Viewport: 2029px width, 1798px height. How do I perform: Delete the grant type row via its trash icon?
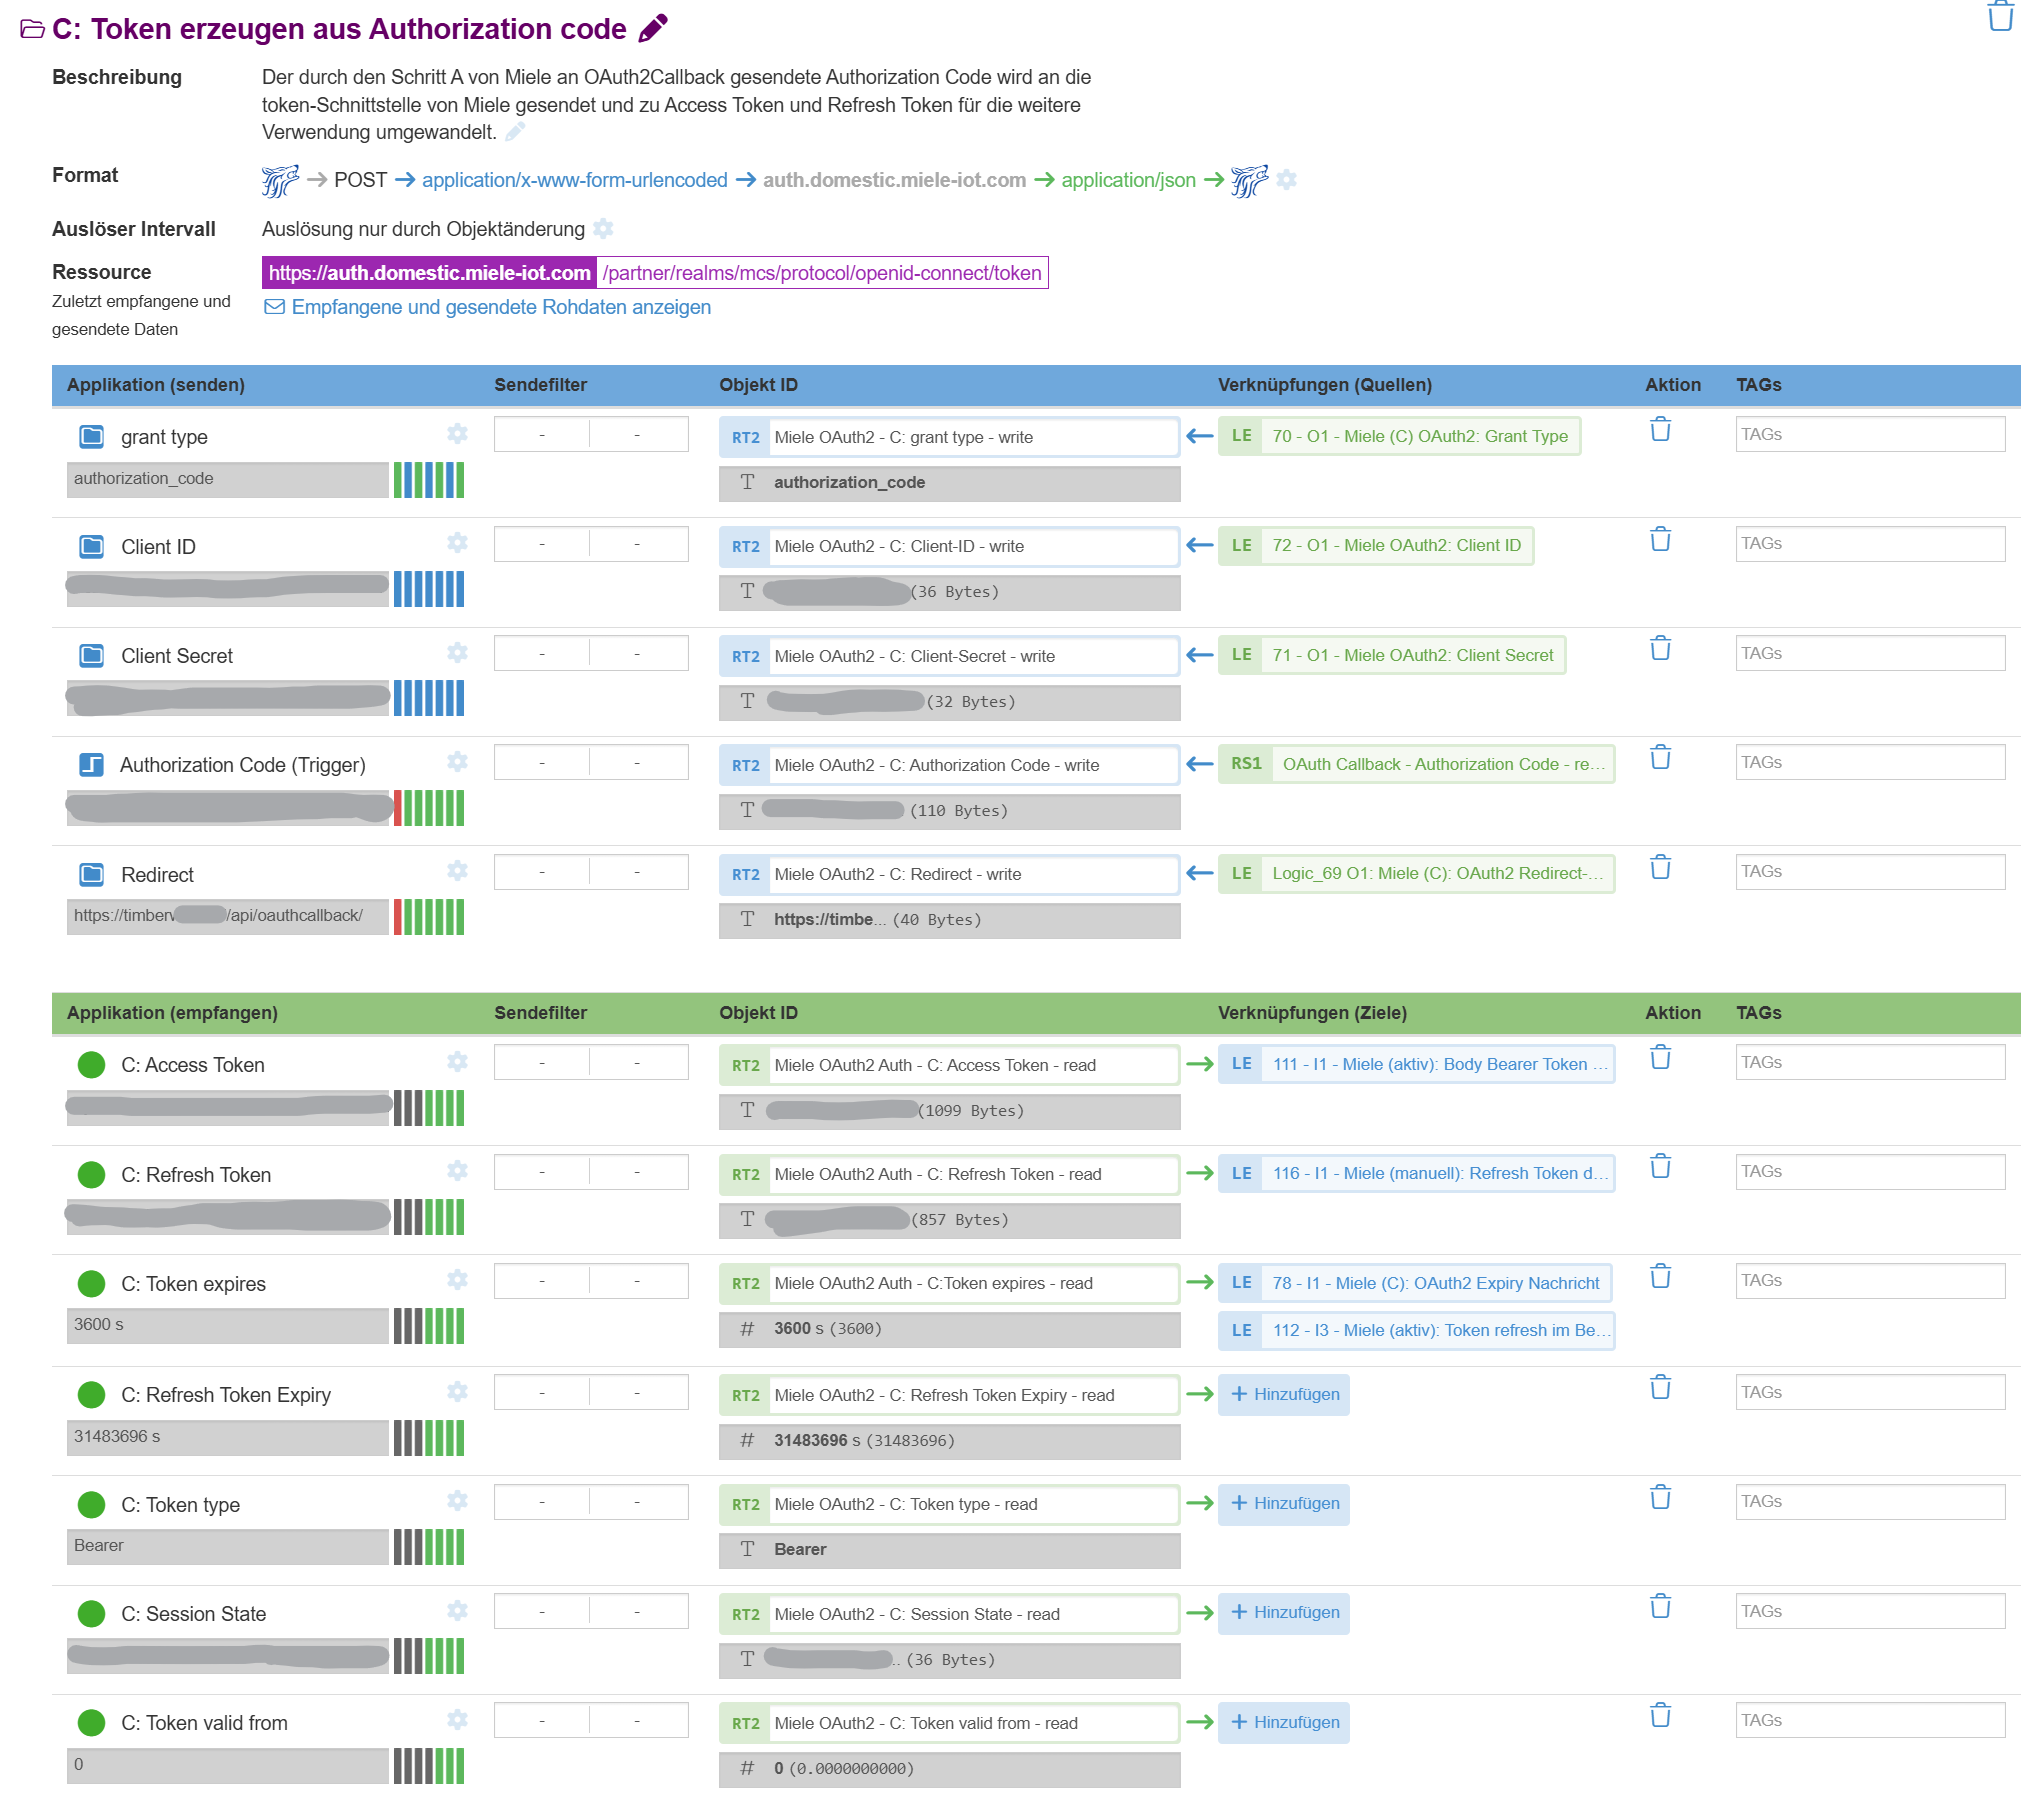coord(1660,430)
